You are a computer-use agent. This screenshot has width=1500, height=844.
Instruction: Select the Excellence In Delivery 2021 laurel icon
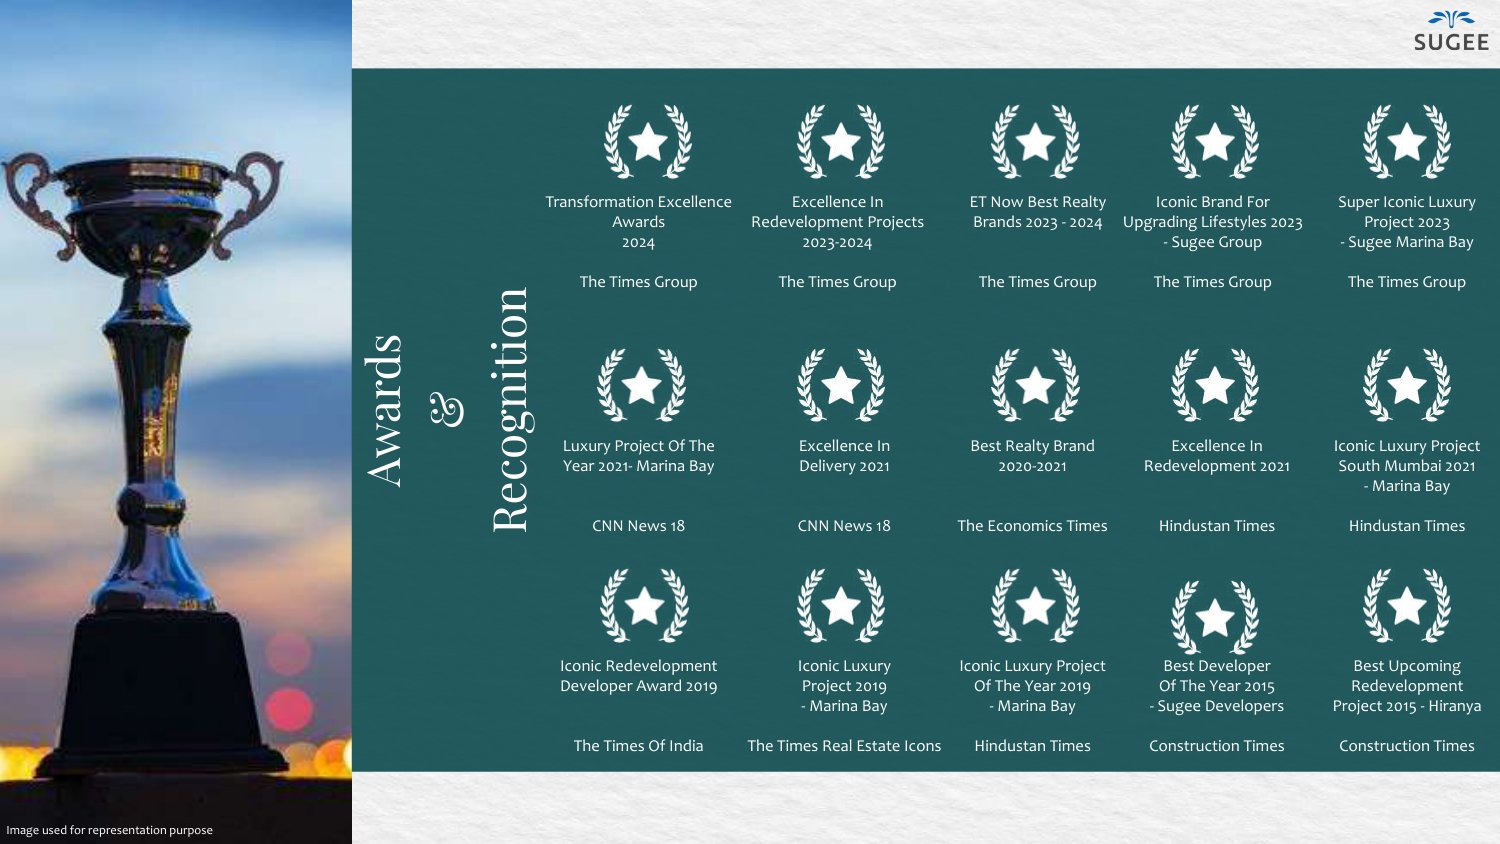coord(841,385)
